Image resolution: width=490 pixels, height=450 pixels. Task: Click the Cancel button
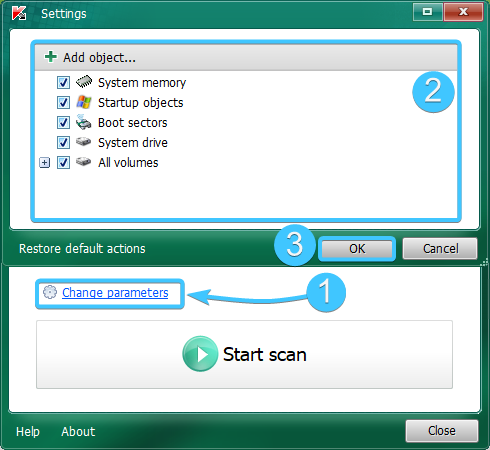coord(440,249)
